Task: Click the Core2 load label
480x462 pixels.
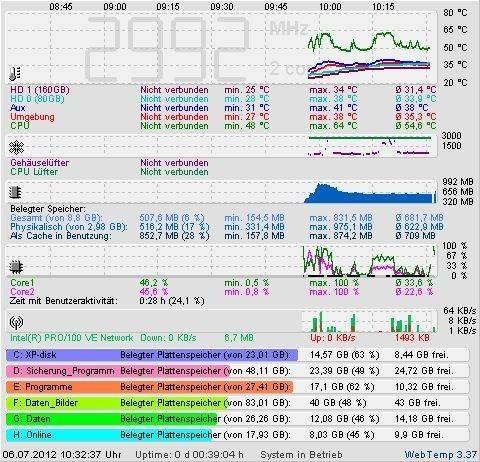Action: (x=22, y=292)
